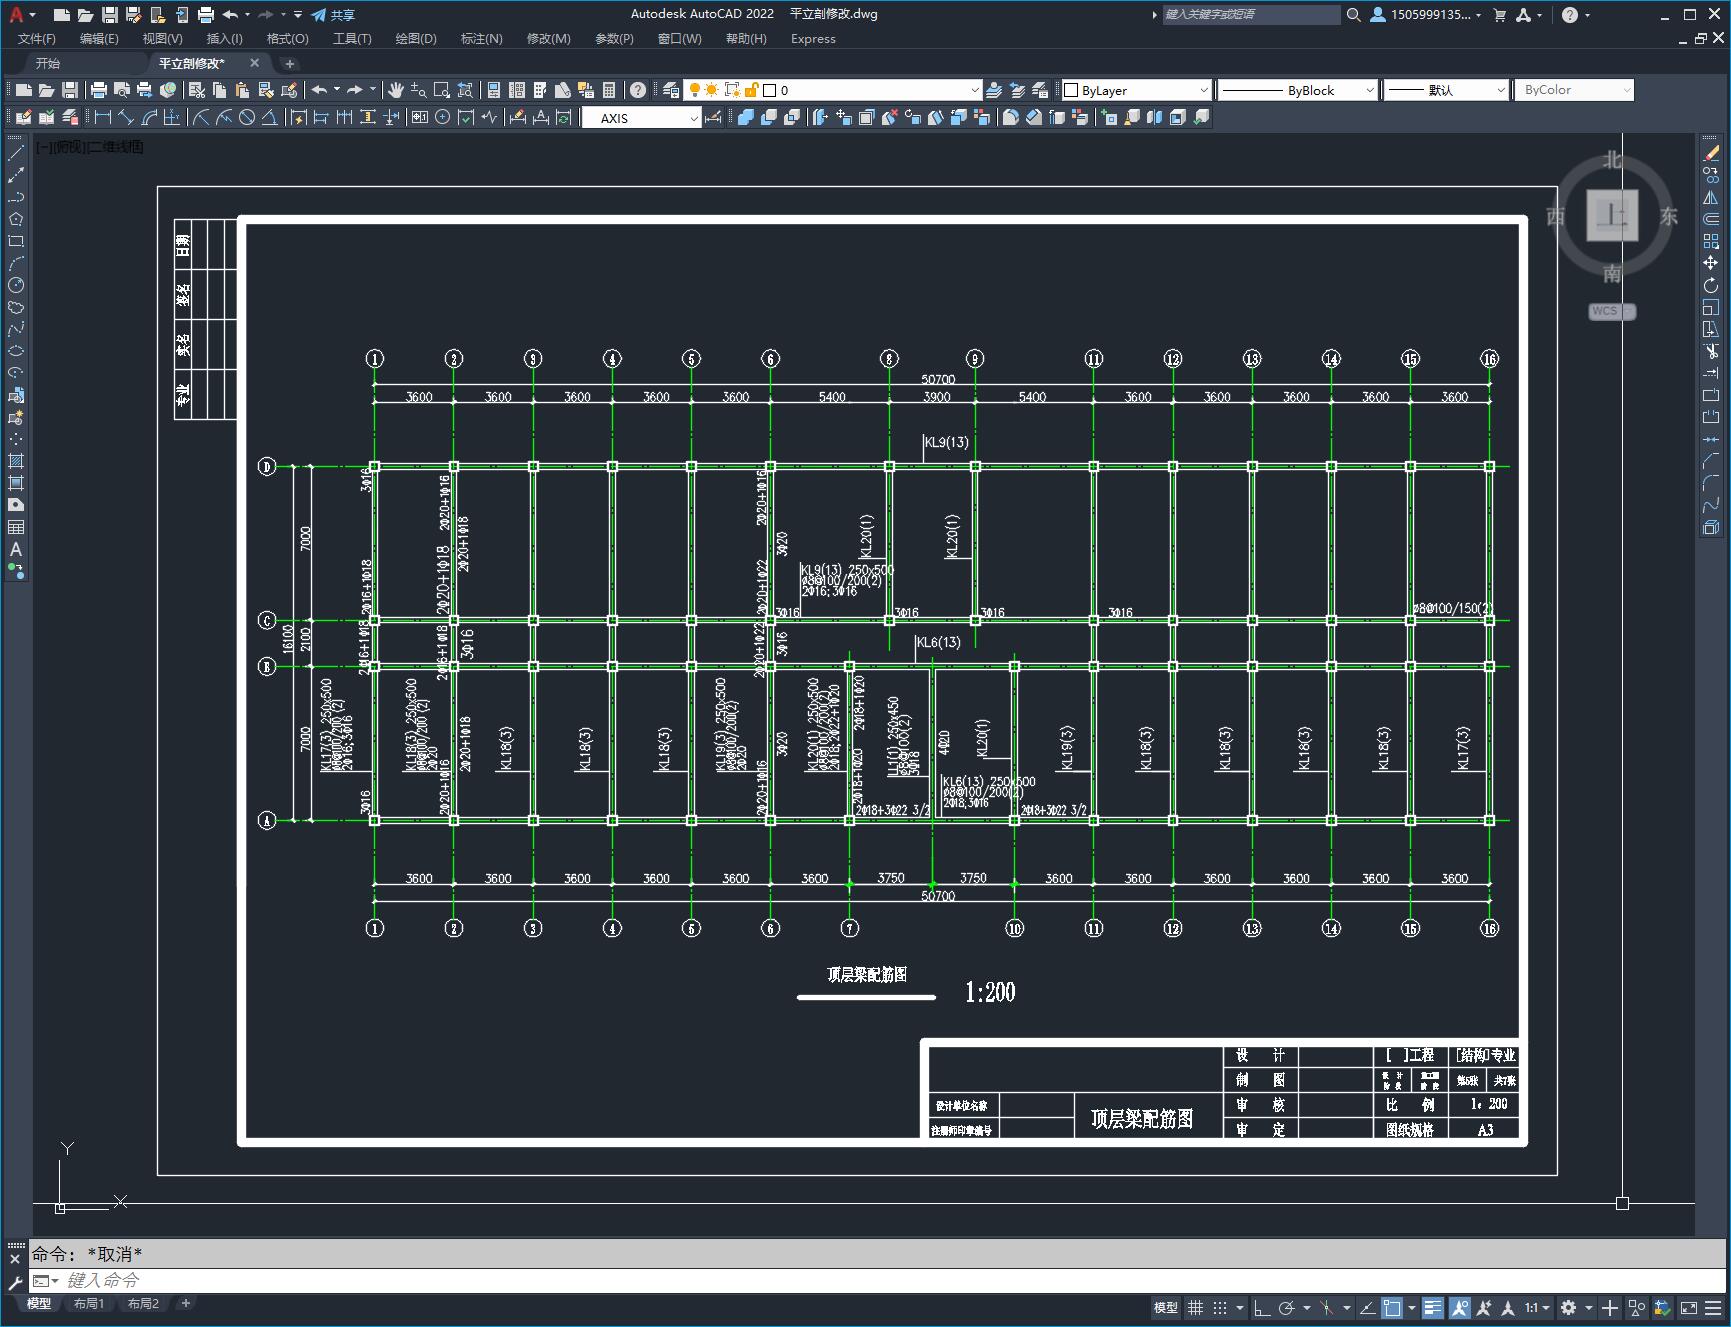Image resolution: width=1731 pixels, height=1327 pixels.
Task: Choose the Linear dimension tool
Action: tap(102, 118)
